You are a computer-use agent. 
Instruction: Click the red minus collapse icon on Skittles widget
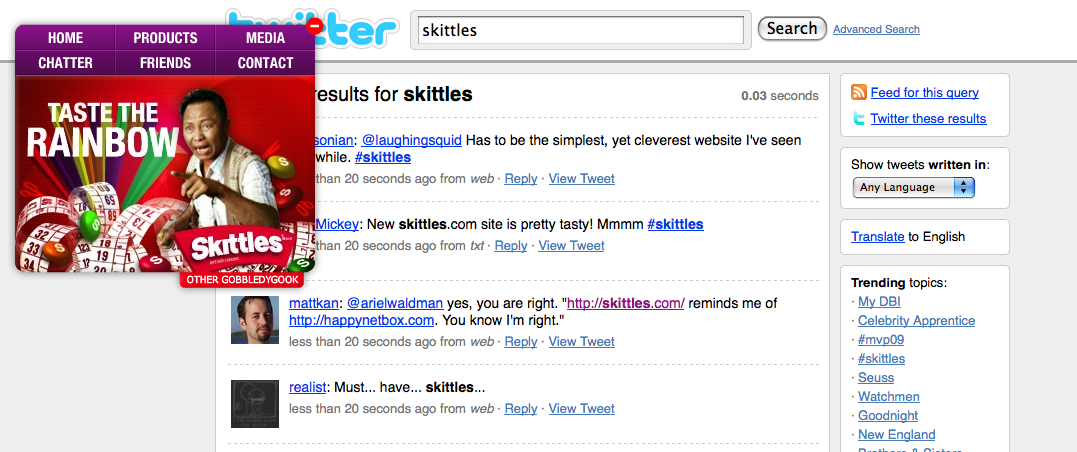click(x=314, y=27)
